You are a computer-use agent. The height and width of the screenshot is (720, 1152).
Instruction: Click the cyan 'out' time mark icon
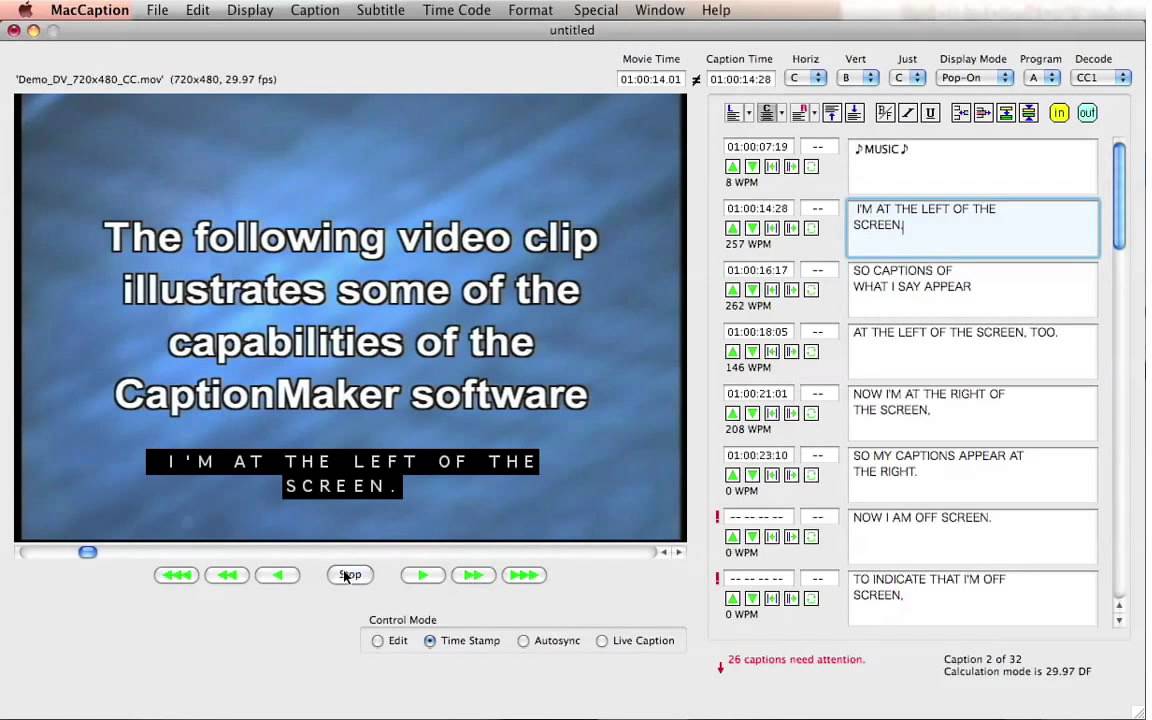[x=1087, y=112]
